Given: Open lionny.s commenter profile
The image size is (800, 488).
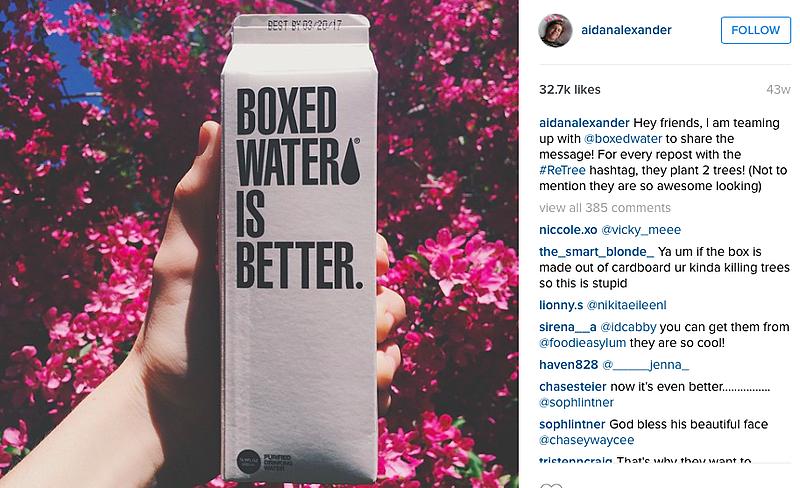Looking at the screenshot, I should (561, 305).
